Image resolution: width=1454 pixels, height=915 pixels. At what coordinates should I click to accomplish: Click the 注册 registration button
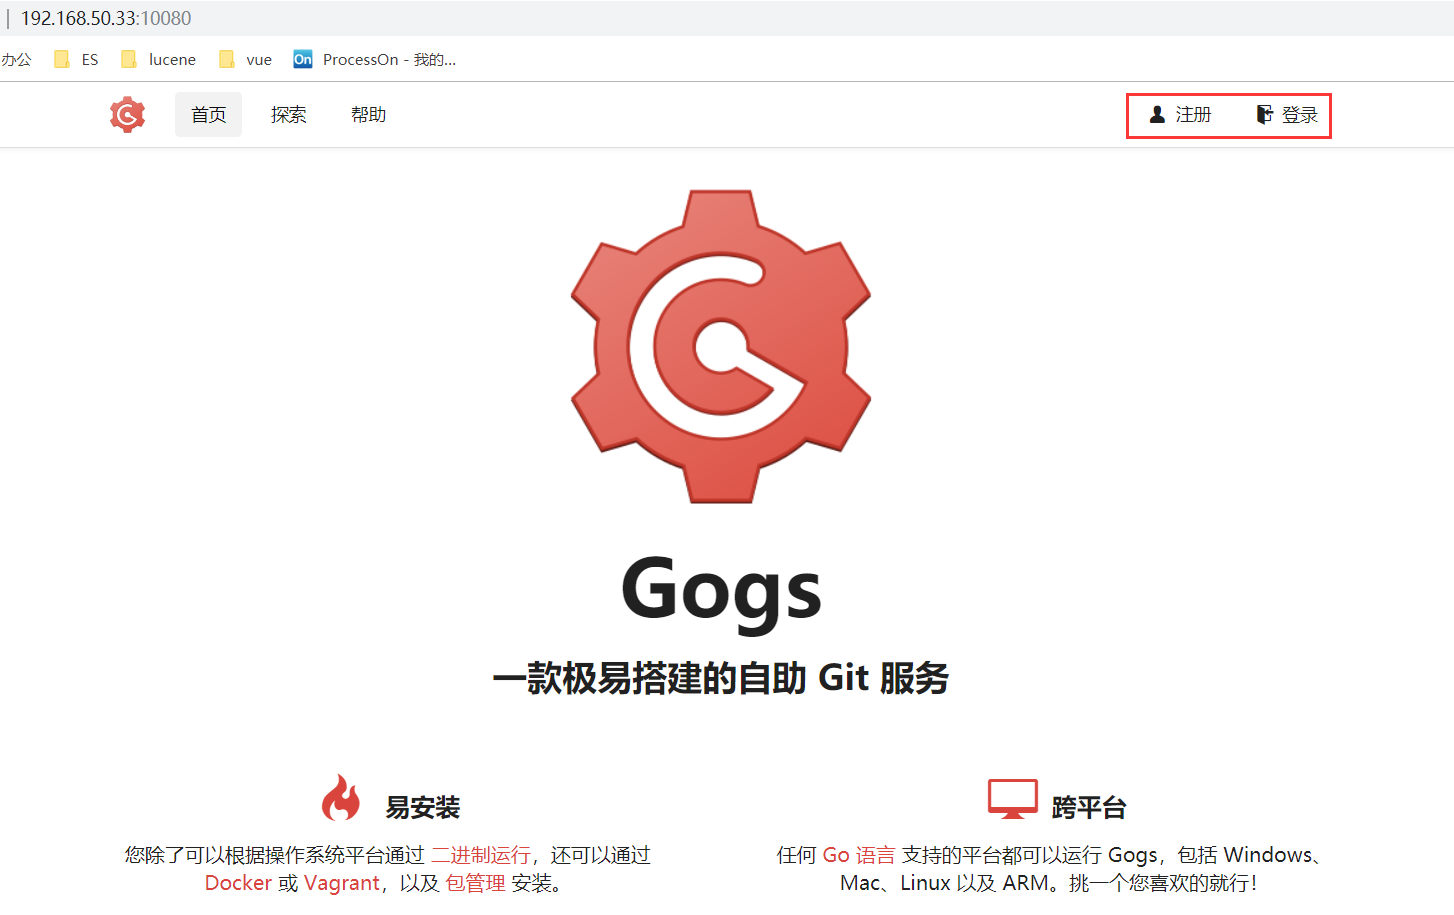(1192, 114)
